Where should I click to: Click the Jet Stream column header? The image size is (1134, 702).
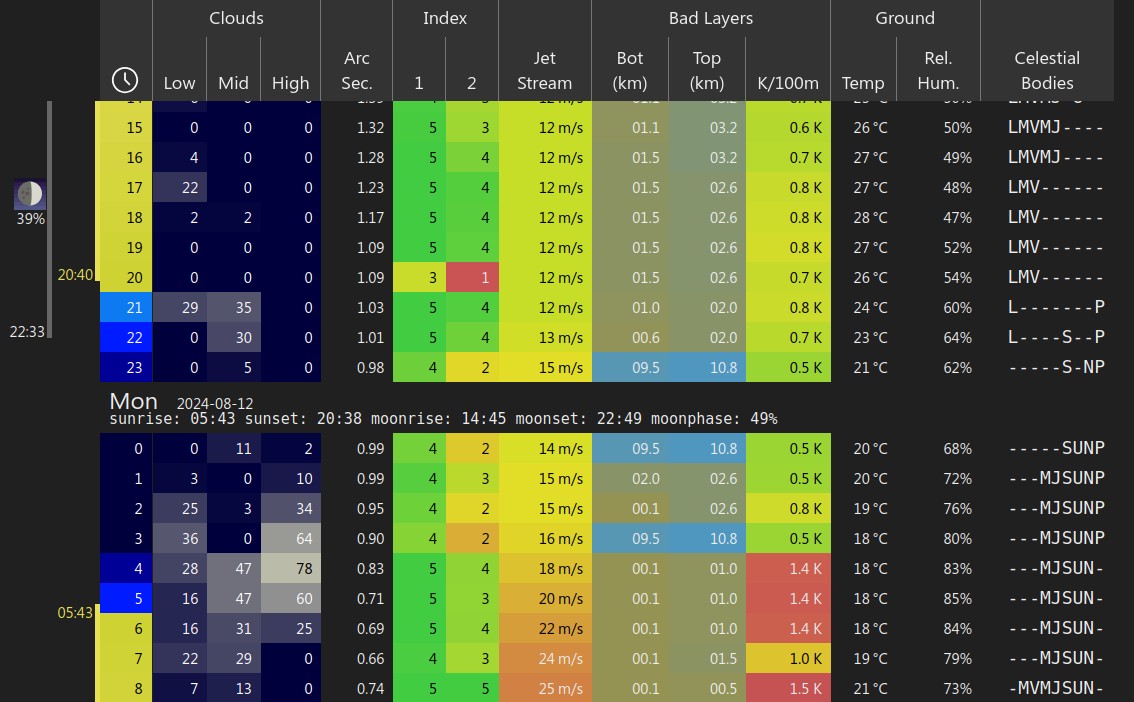coord(545,70)
